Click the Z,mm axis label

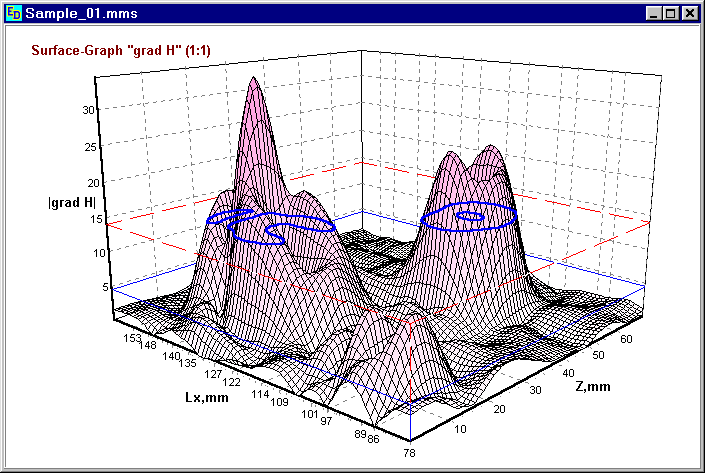tap(606, 386)
